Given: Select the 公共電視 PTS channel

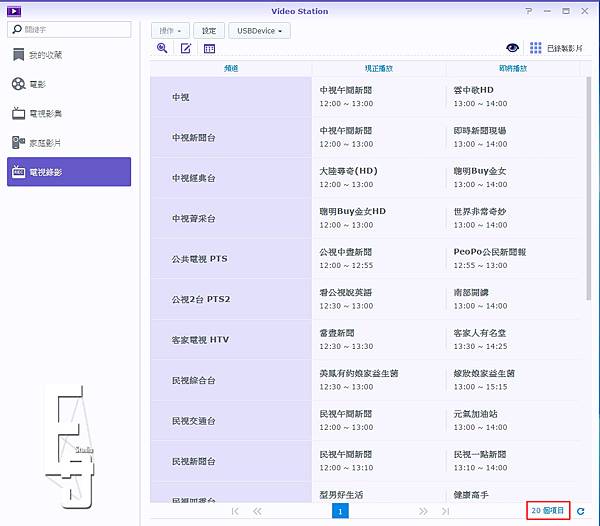Looking at the screenshot, I should pyautogui.click(x=231, y=259).
